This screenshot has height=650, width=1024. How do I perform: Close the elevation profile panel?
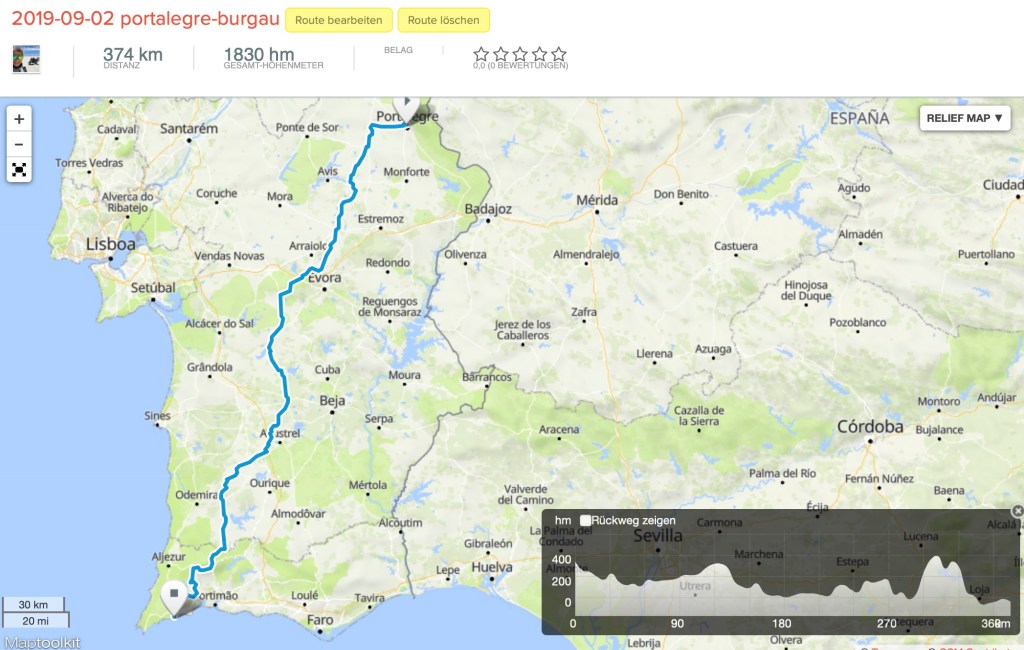1017,511
